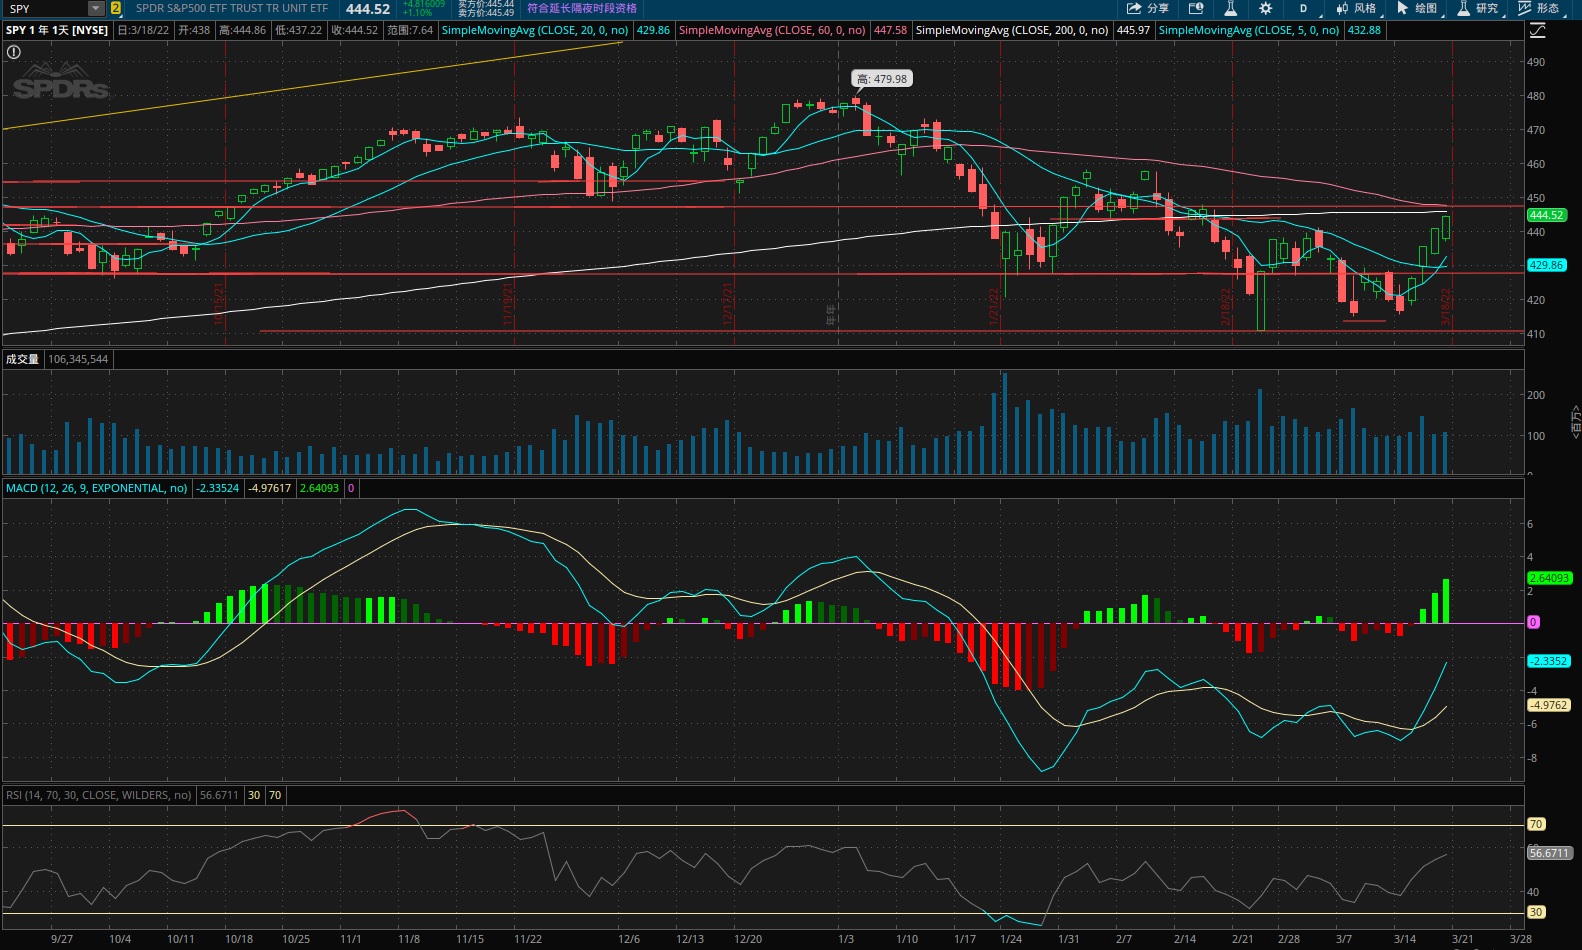Select SimpleMovingAvg (CLOSE, 60, 0, no) label
Image resolution: width=1582 pixels, height=950 pixels.
click(x=772, y=30)
